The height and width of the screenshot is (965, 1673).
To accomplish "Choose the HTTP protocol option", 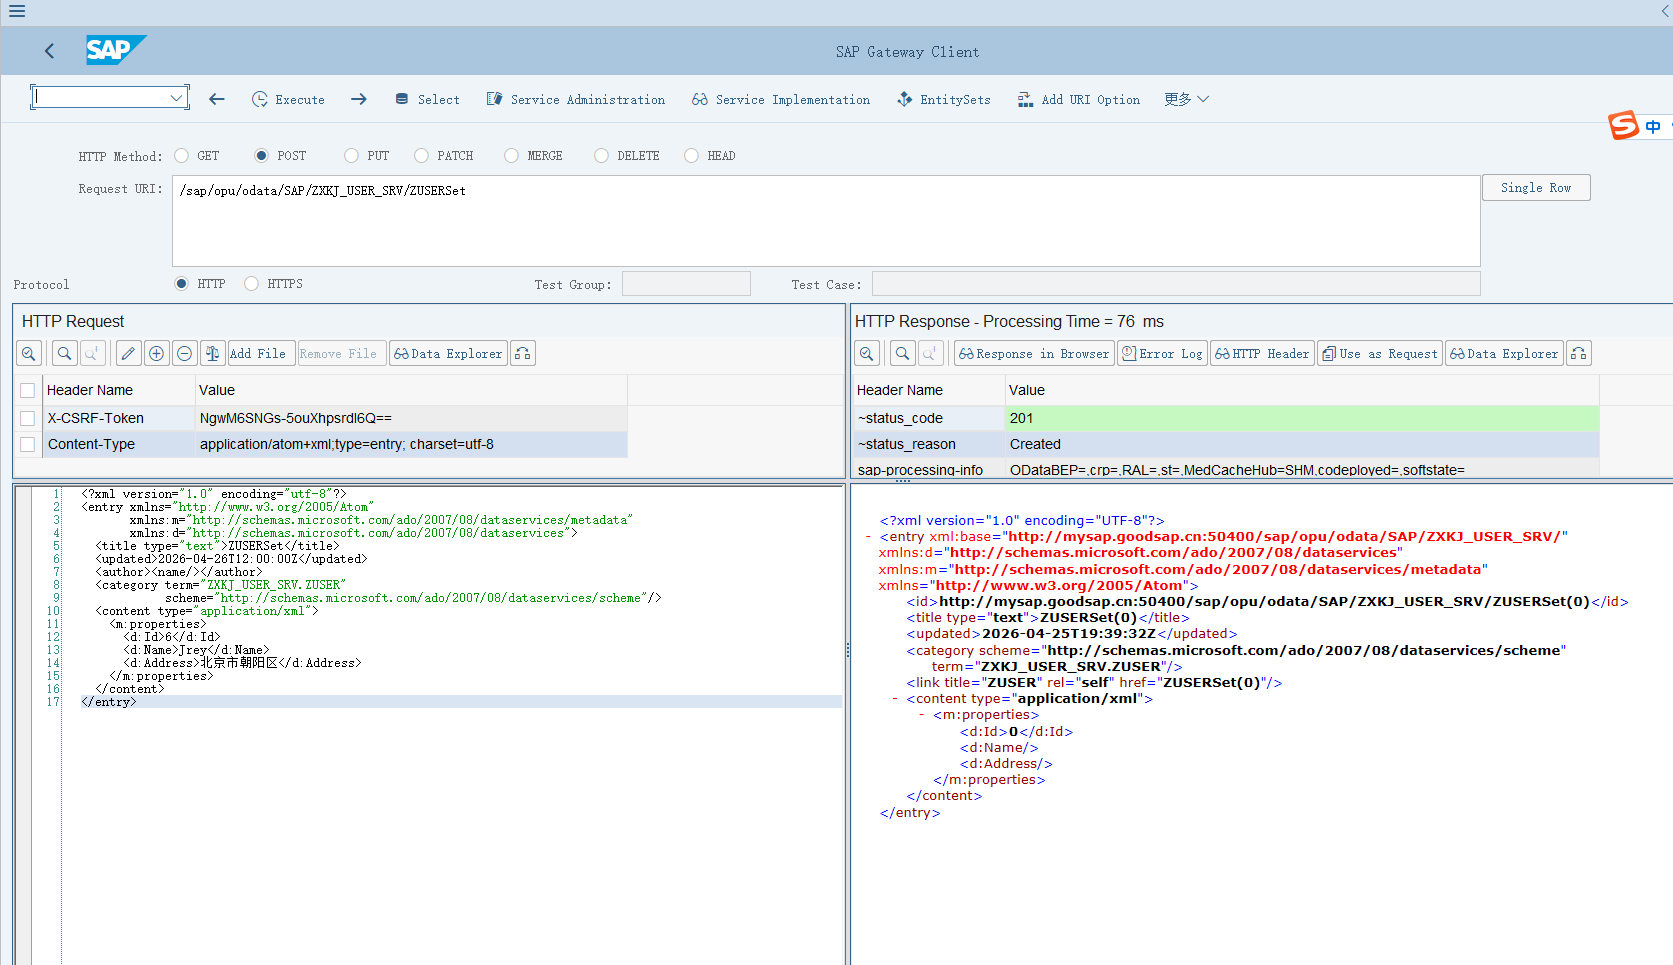I will click(181, 283).
